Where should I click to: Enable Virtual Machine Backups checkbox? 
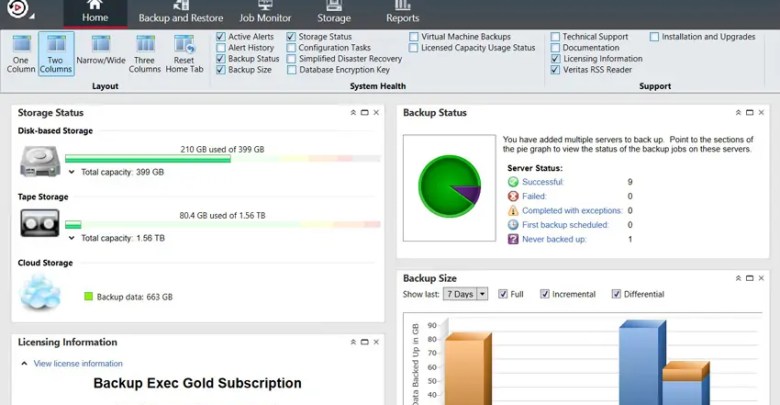pyautogui.click(x=413, y=37)
